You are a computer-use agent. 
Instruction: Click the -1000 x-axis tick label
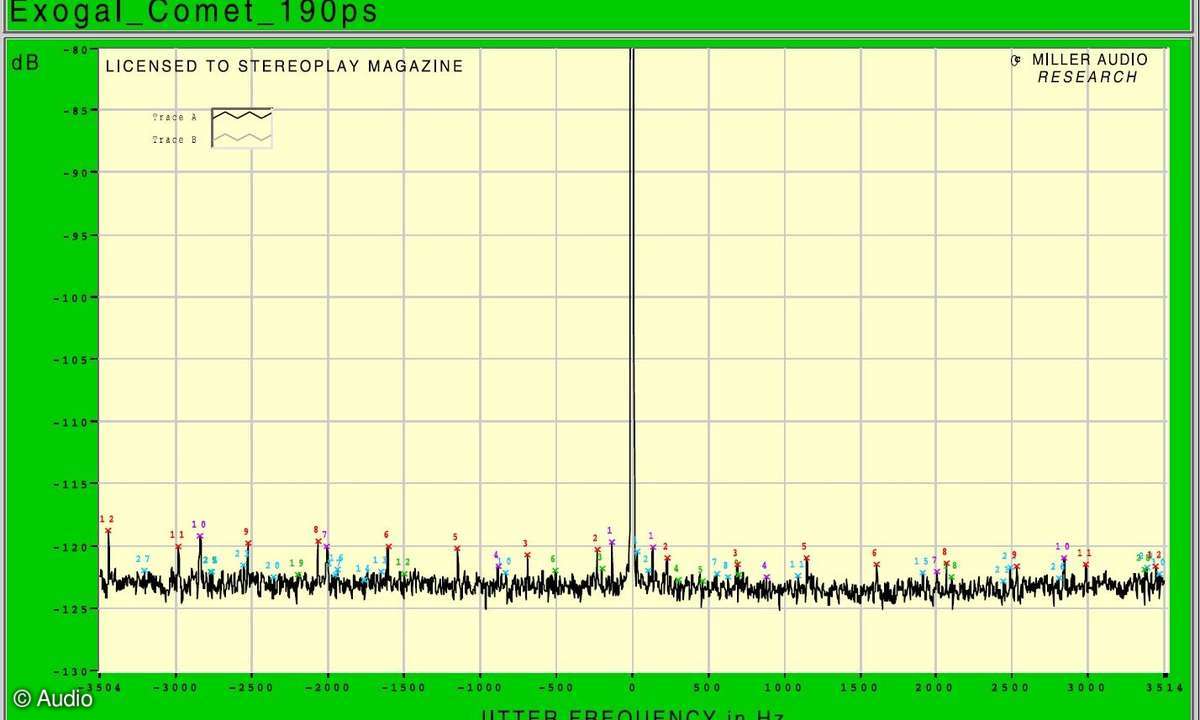[479, 688]
